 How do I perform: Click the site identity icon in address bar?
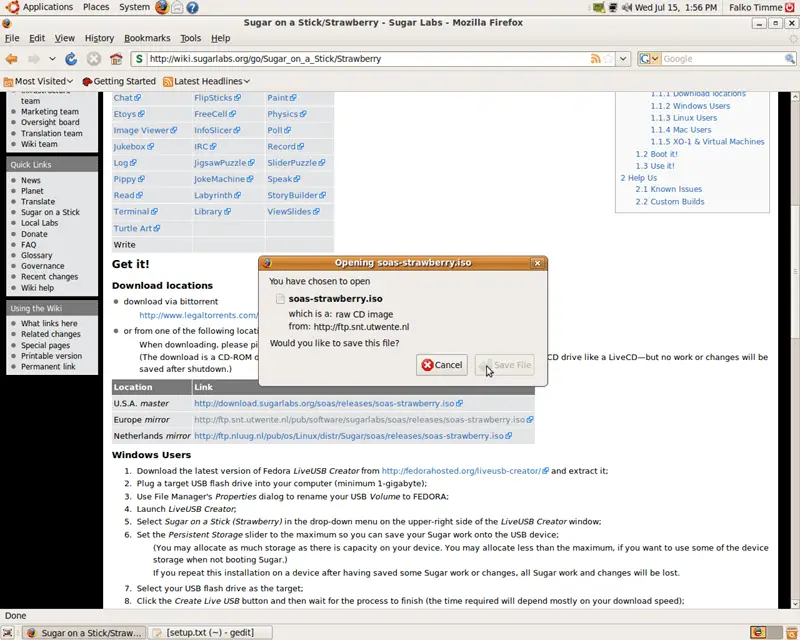pos(139,59)
